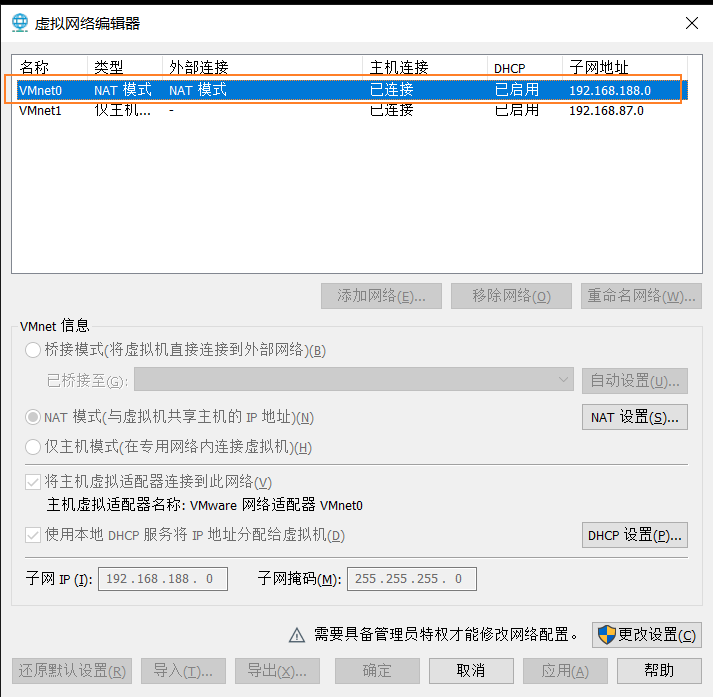This screenshot has width=713, height=697.
Task: Click the Virtual Network Editor globe icon
Action: click(x=20, y=23)
